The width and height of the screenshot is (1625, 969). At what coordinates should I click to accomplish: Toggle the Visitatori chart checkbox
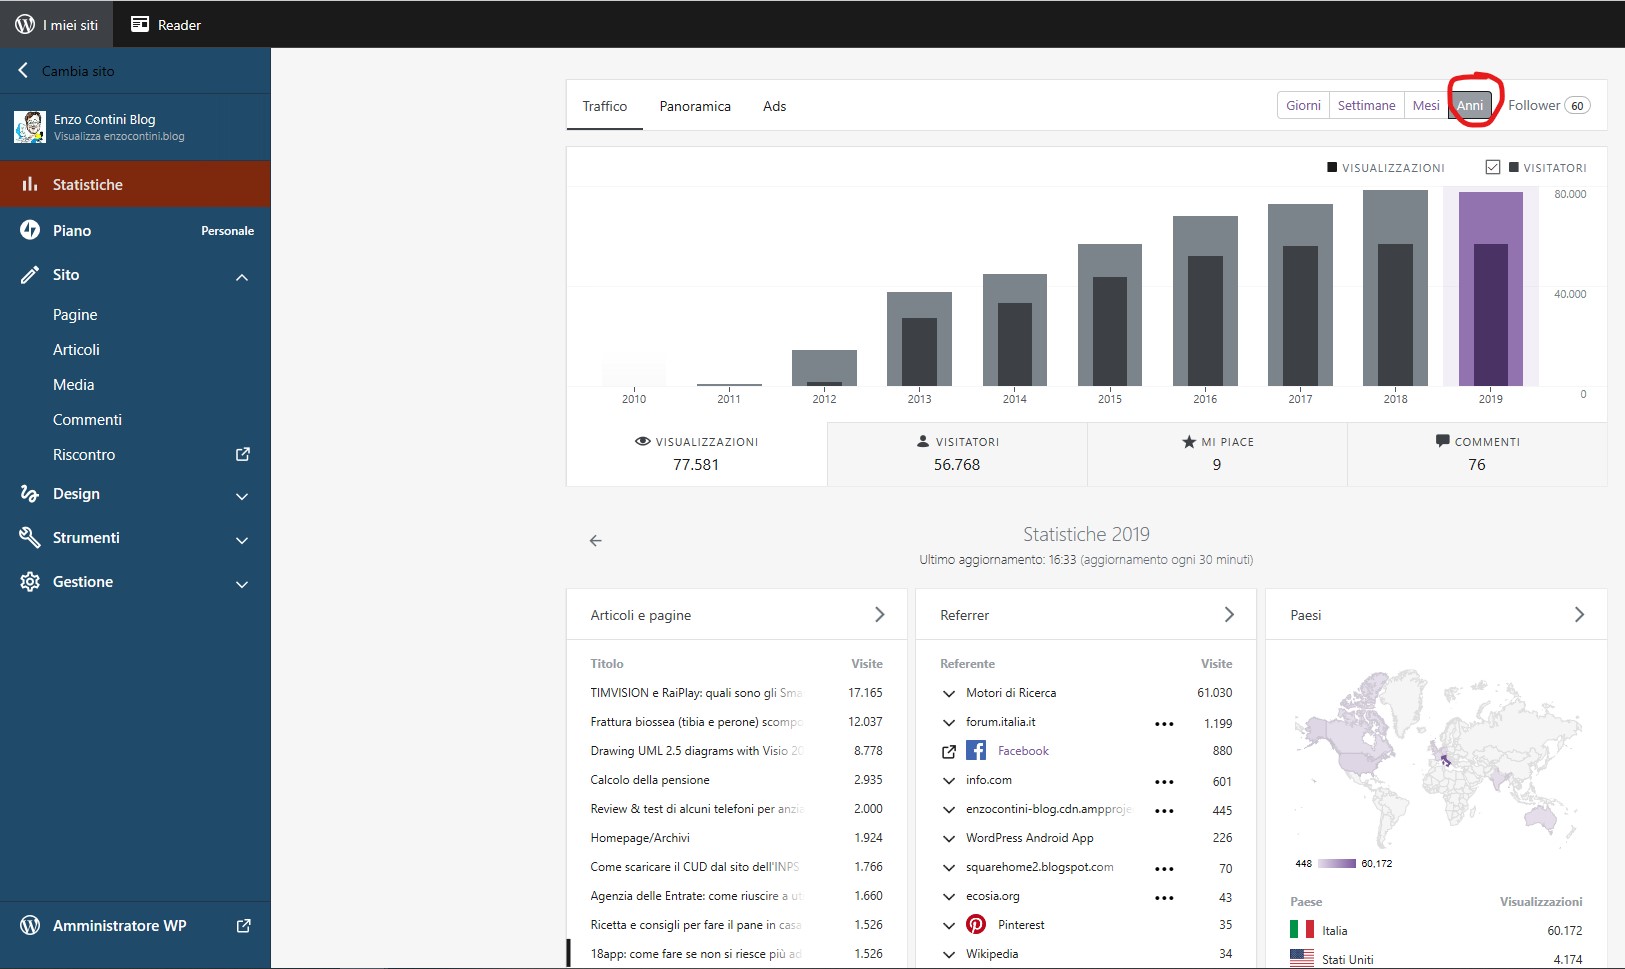(1492, 167)
